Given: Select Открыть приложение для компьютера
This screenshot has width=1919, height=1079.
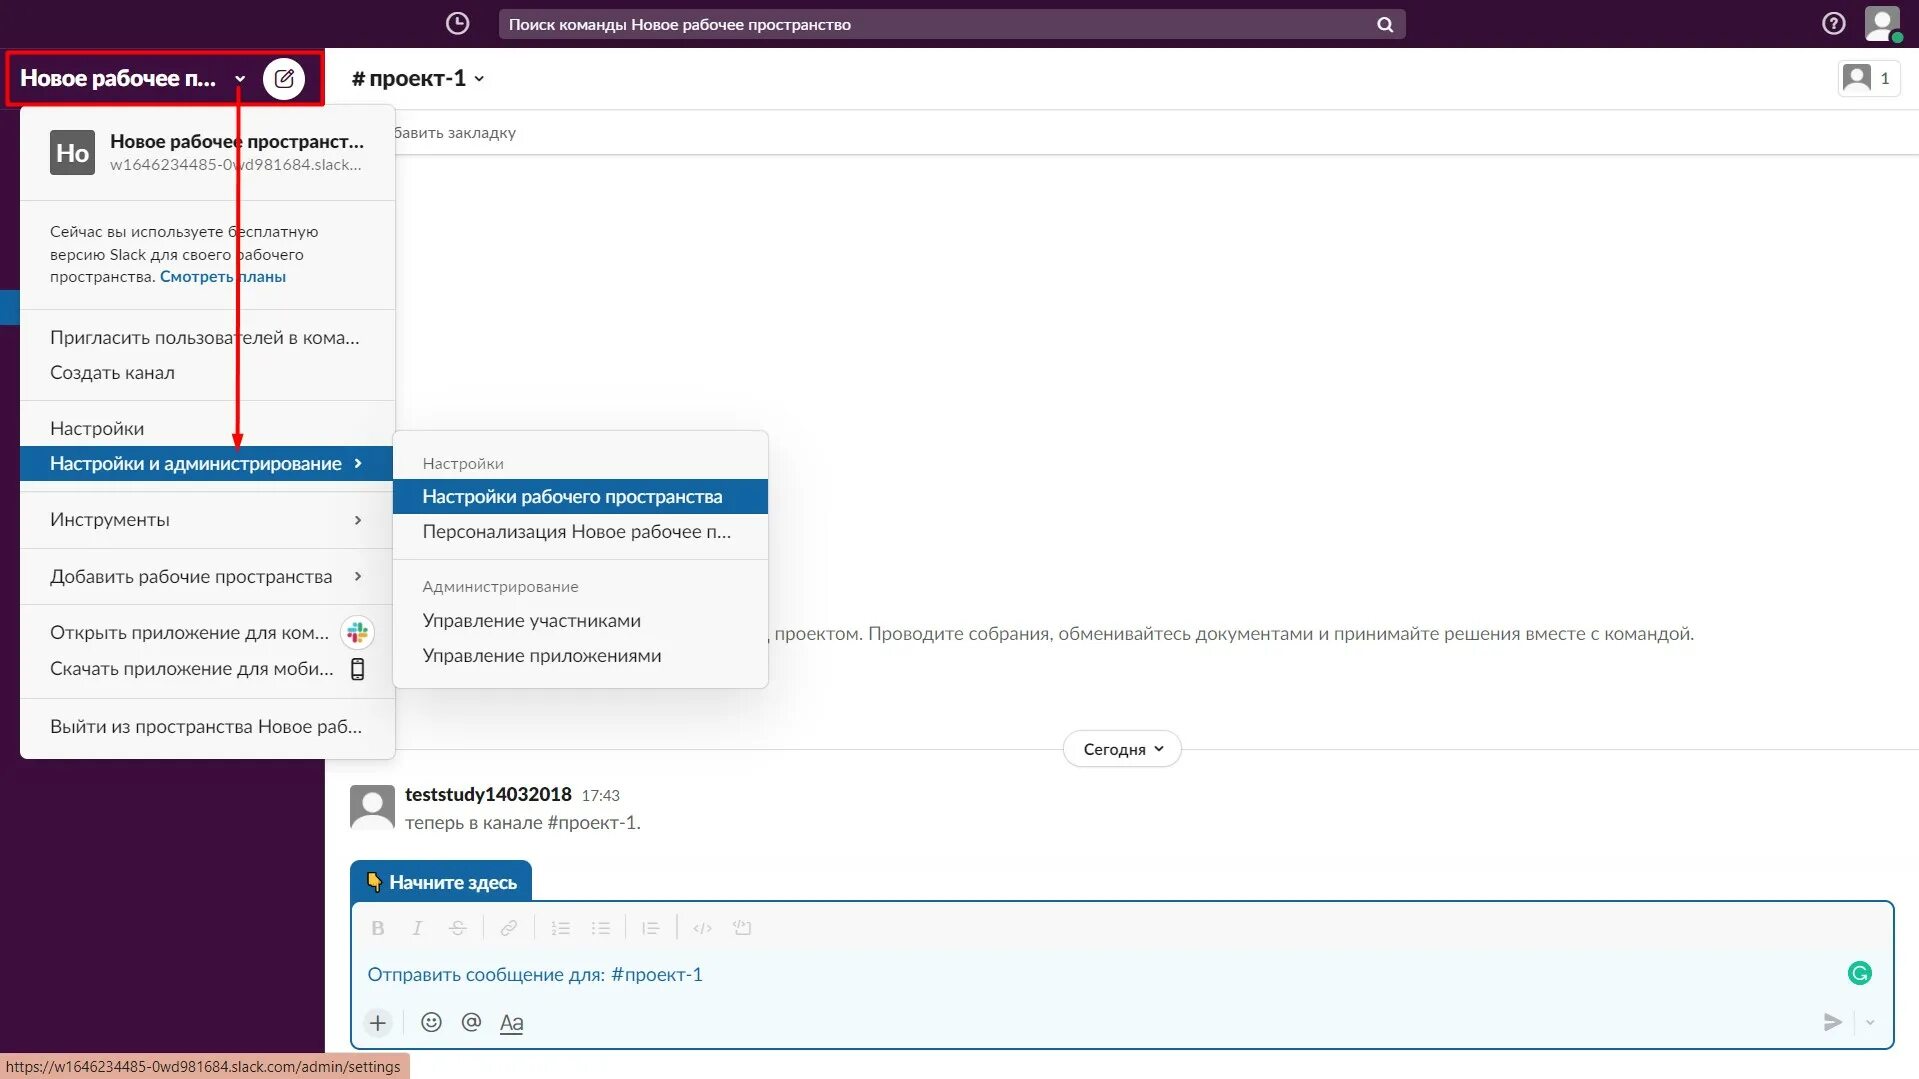Looking at the screenshot, I should coord(207,632).
